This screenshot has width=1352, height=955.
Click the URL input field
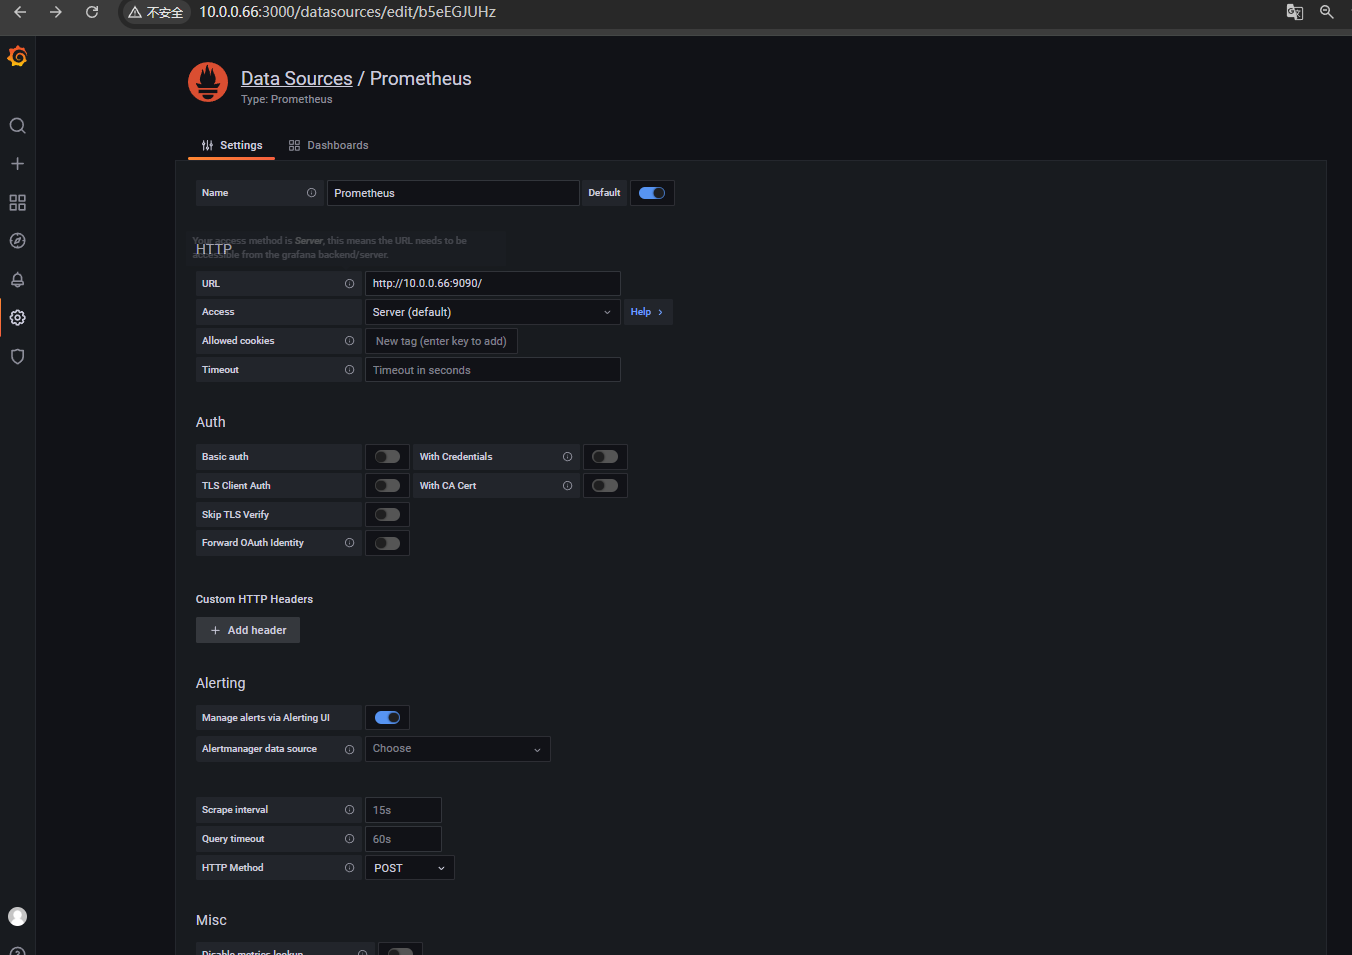(x=492, y=284)
